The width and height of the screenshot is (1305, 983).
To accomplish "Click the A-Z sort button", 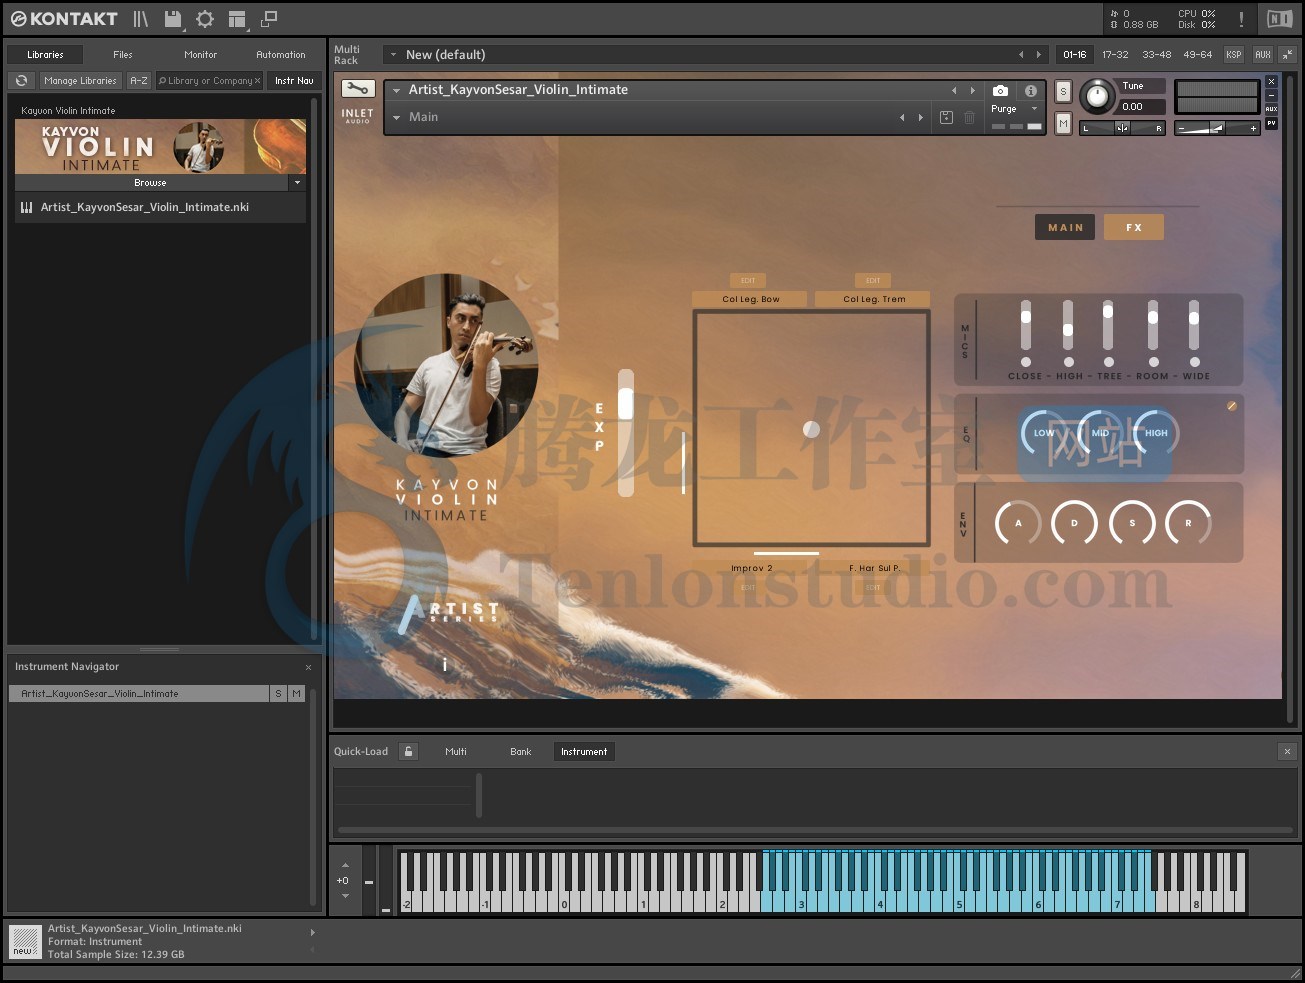I will click(x=139, y=81).
